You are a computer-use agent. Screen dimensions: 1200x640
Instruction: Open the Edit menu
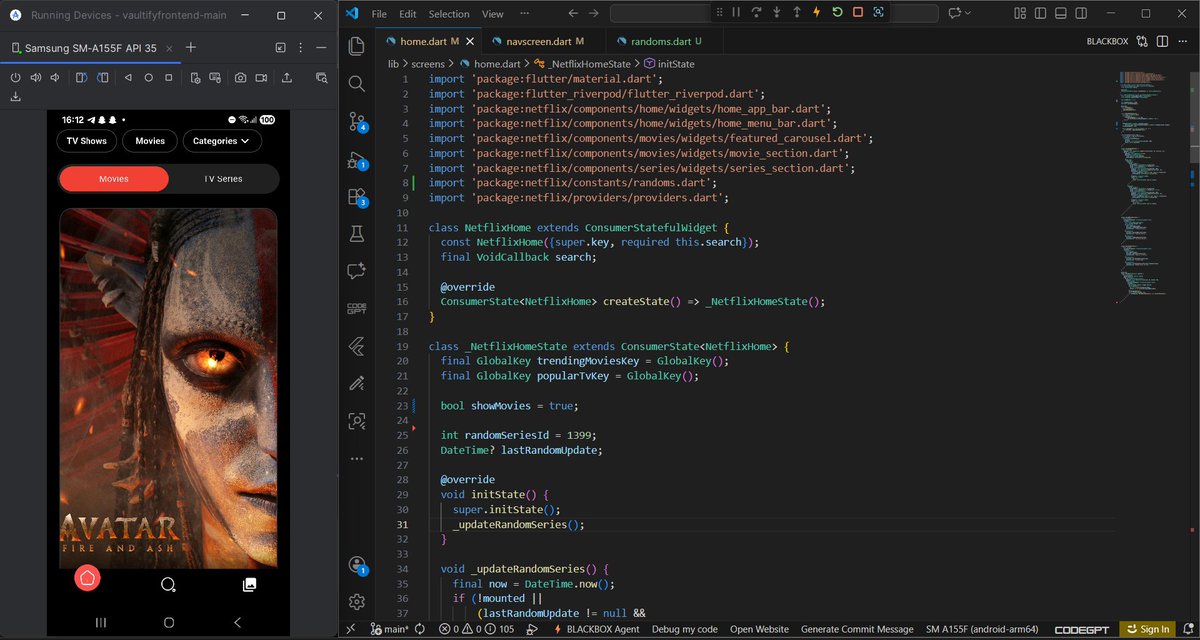tap(407, 14)
